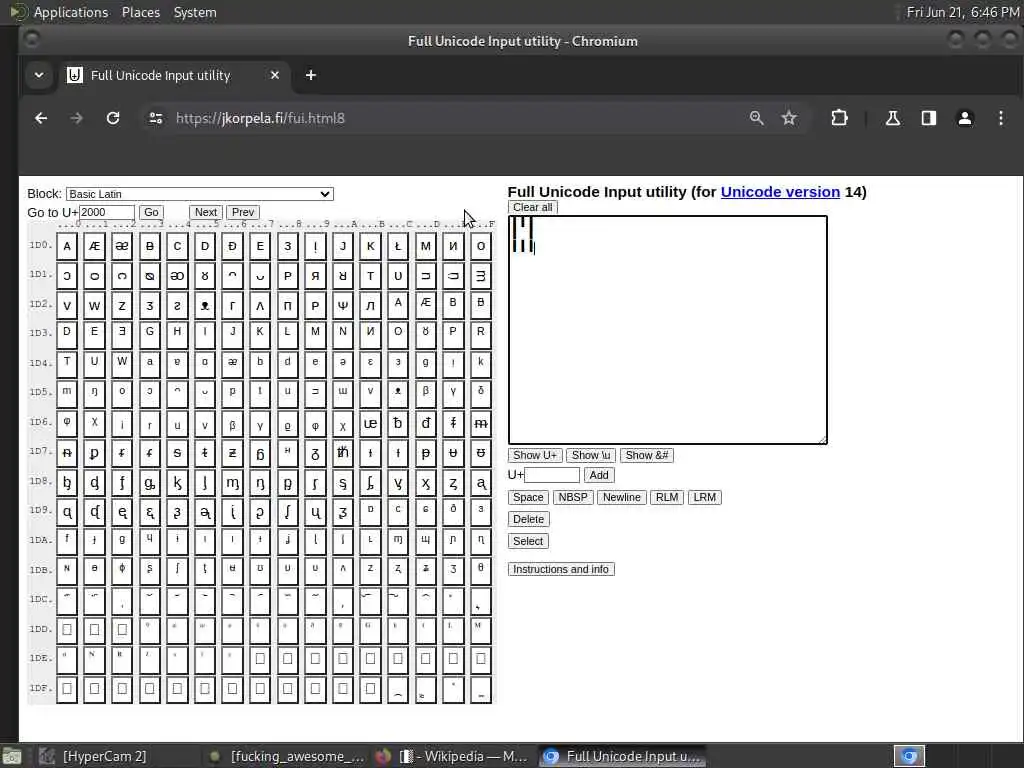Switch to Full Unicode Input taskbar entry
The image size is (1024, 768).
point(622,756)
